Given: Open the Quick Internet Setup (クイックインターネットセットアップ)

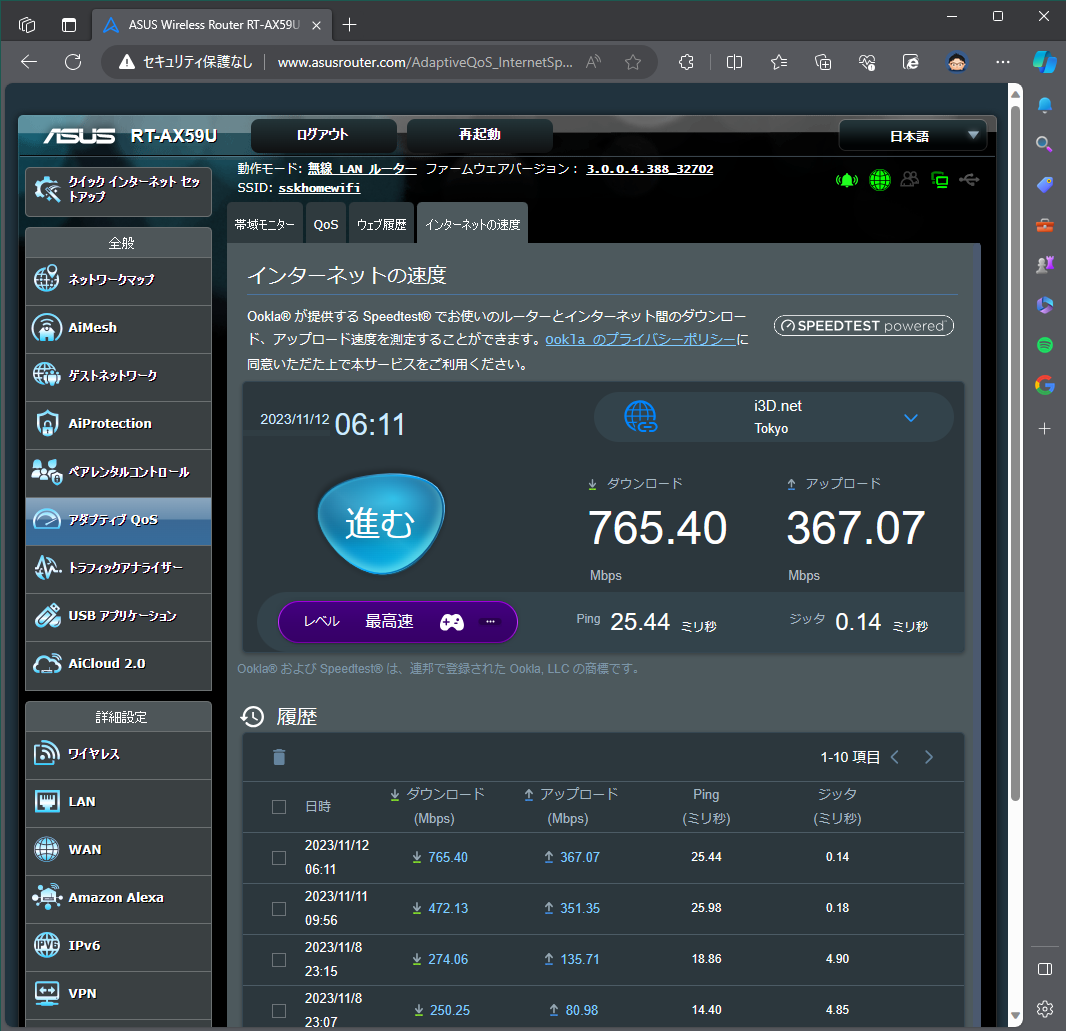Looking at the screenshot, I should (x=118, y=191).
